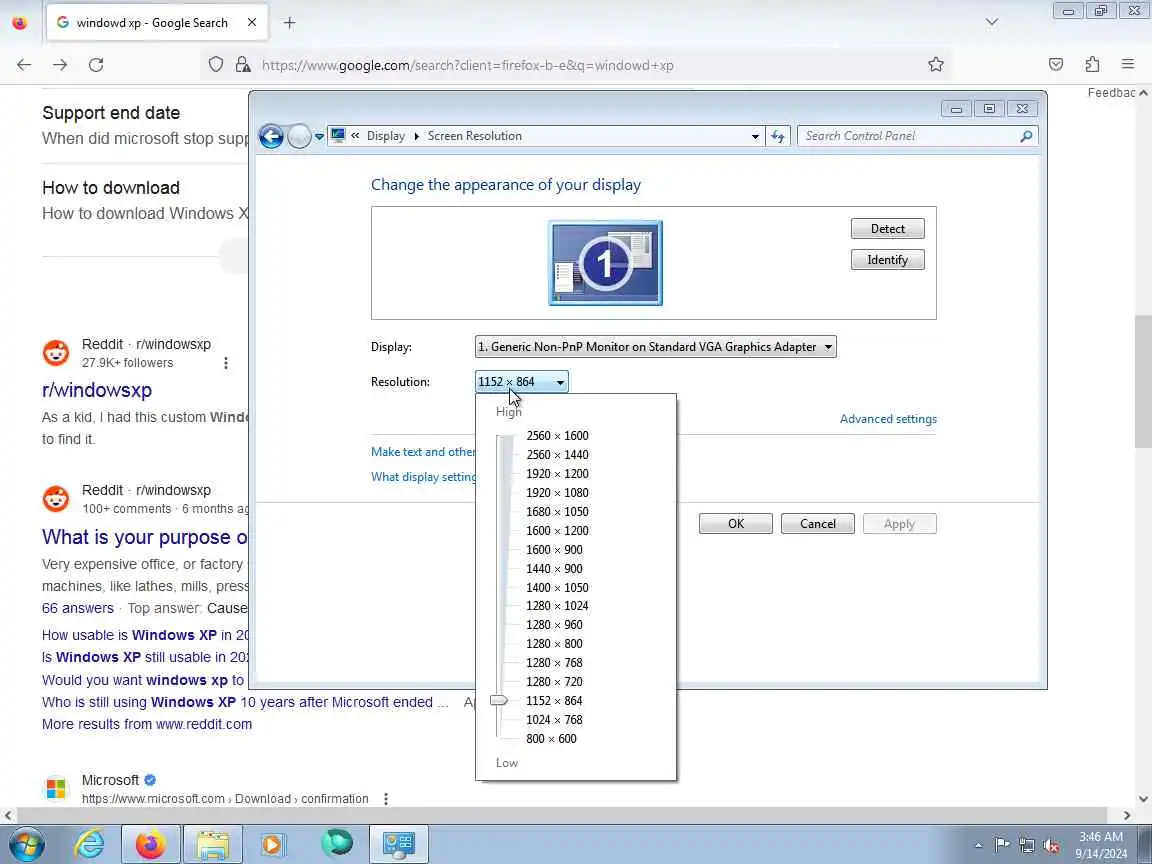This screenshot has height=864, width=1152.
Task: Click the Detect button
Action: (x=888, y=228)
